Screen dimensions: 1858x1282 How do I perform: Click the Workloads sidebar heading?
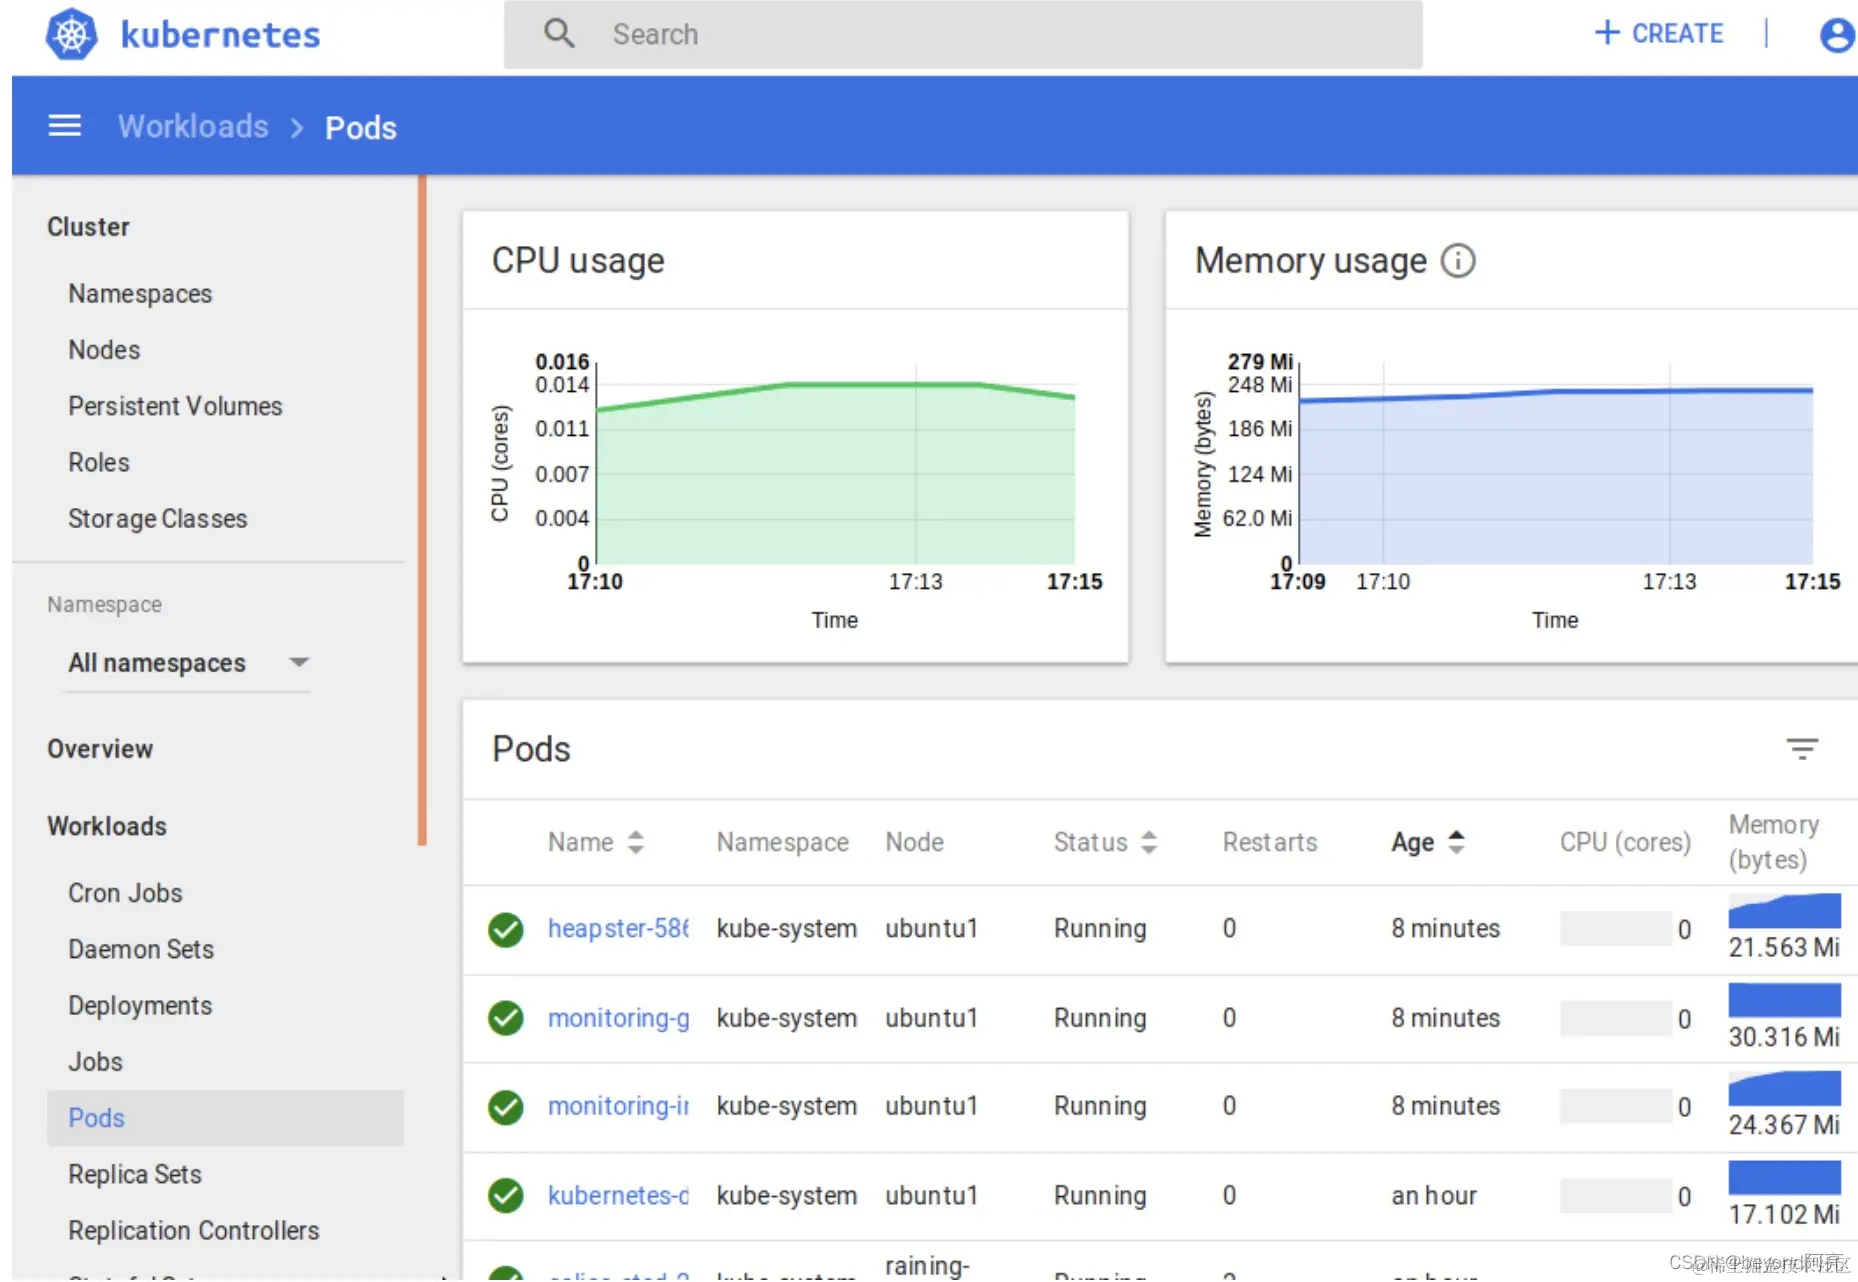pos(107,826)
